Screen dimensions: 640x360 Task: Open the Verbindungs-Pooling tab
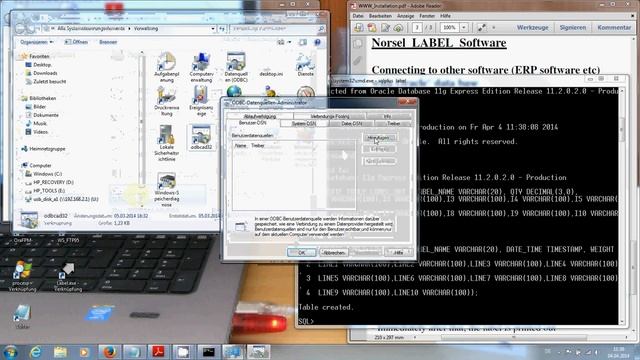pyautogui.click(x=330, y=116)
